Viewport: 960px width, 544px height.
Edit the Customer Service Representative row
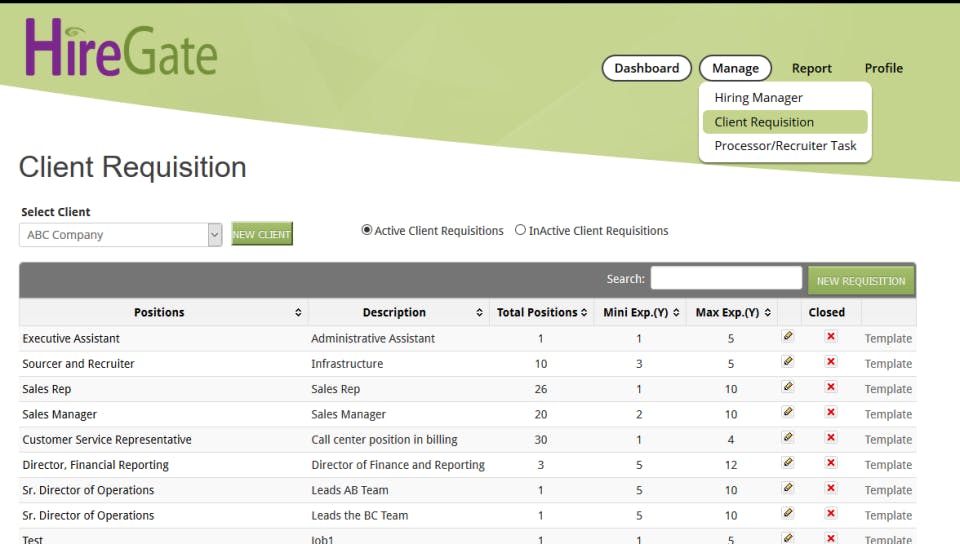788,438
